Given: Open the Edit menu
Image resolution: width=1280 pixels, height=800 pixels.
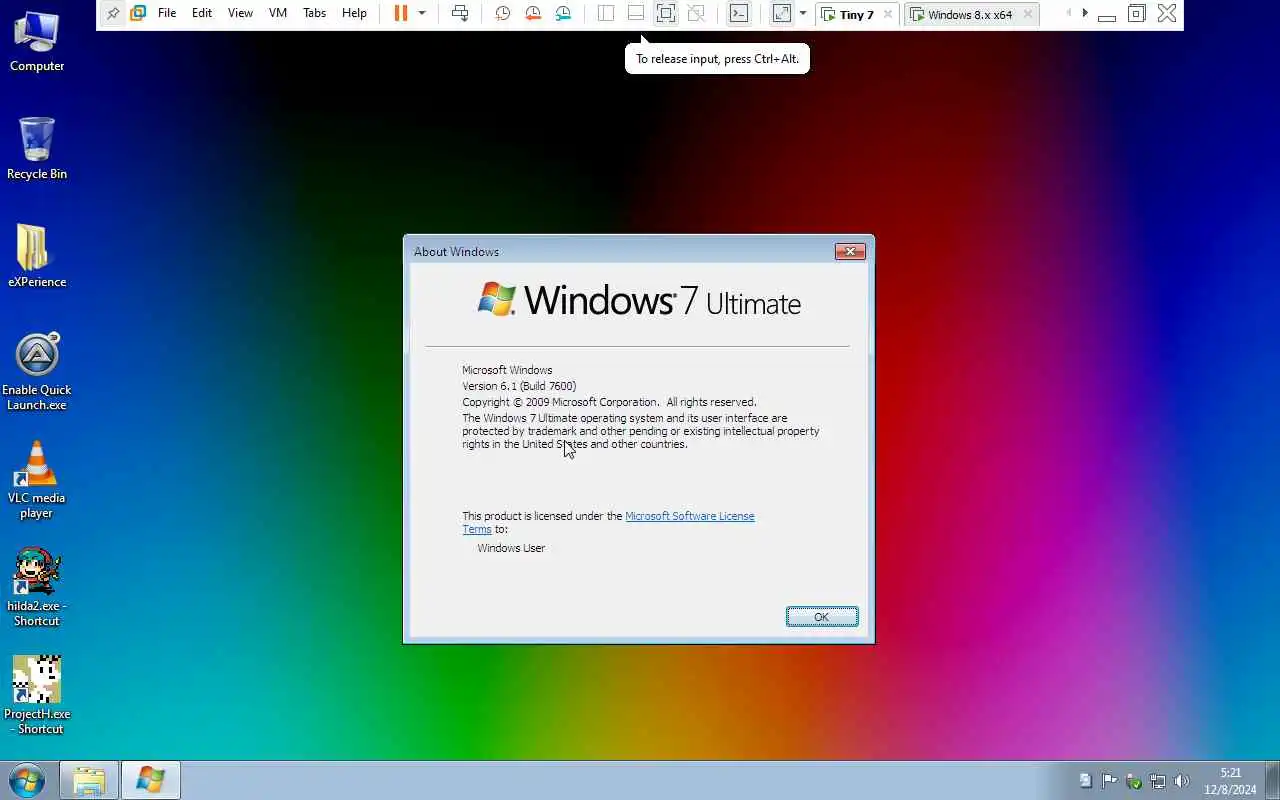Looking at the screenshot, I should click(x=202, y=13).
